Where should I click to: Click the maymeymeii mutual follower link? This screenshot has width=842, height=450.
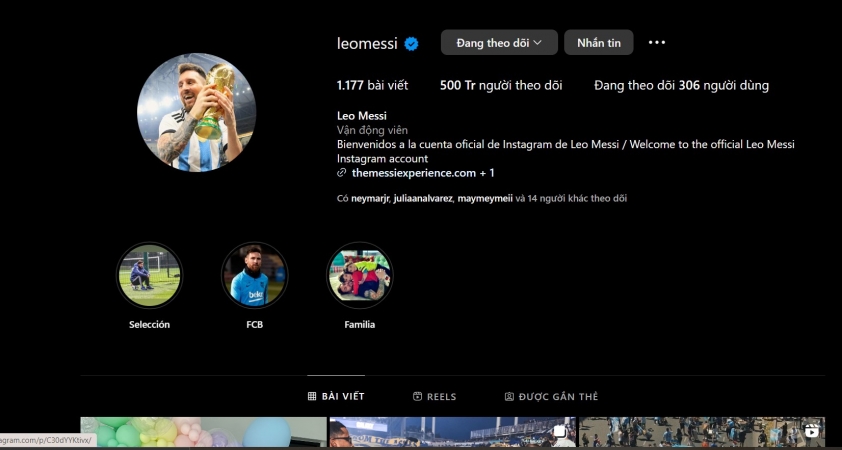(485, 199)
